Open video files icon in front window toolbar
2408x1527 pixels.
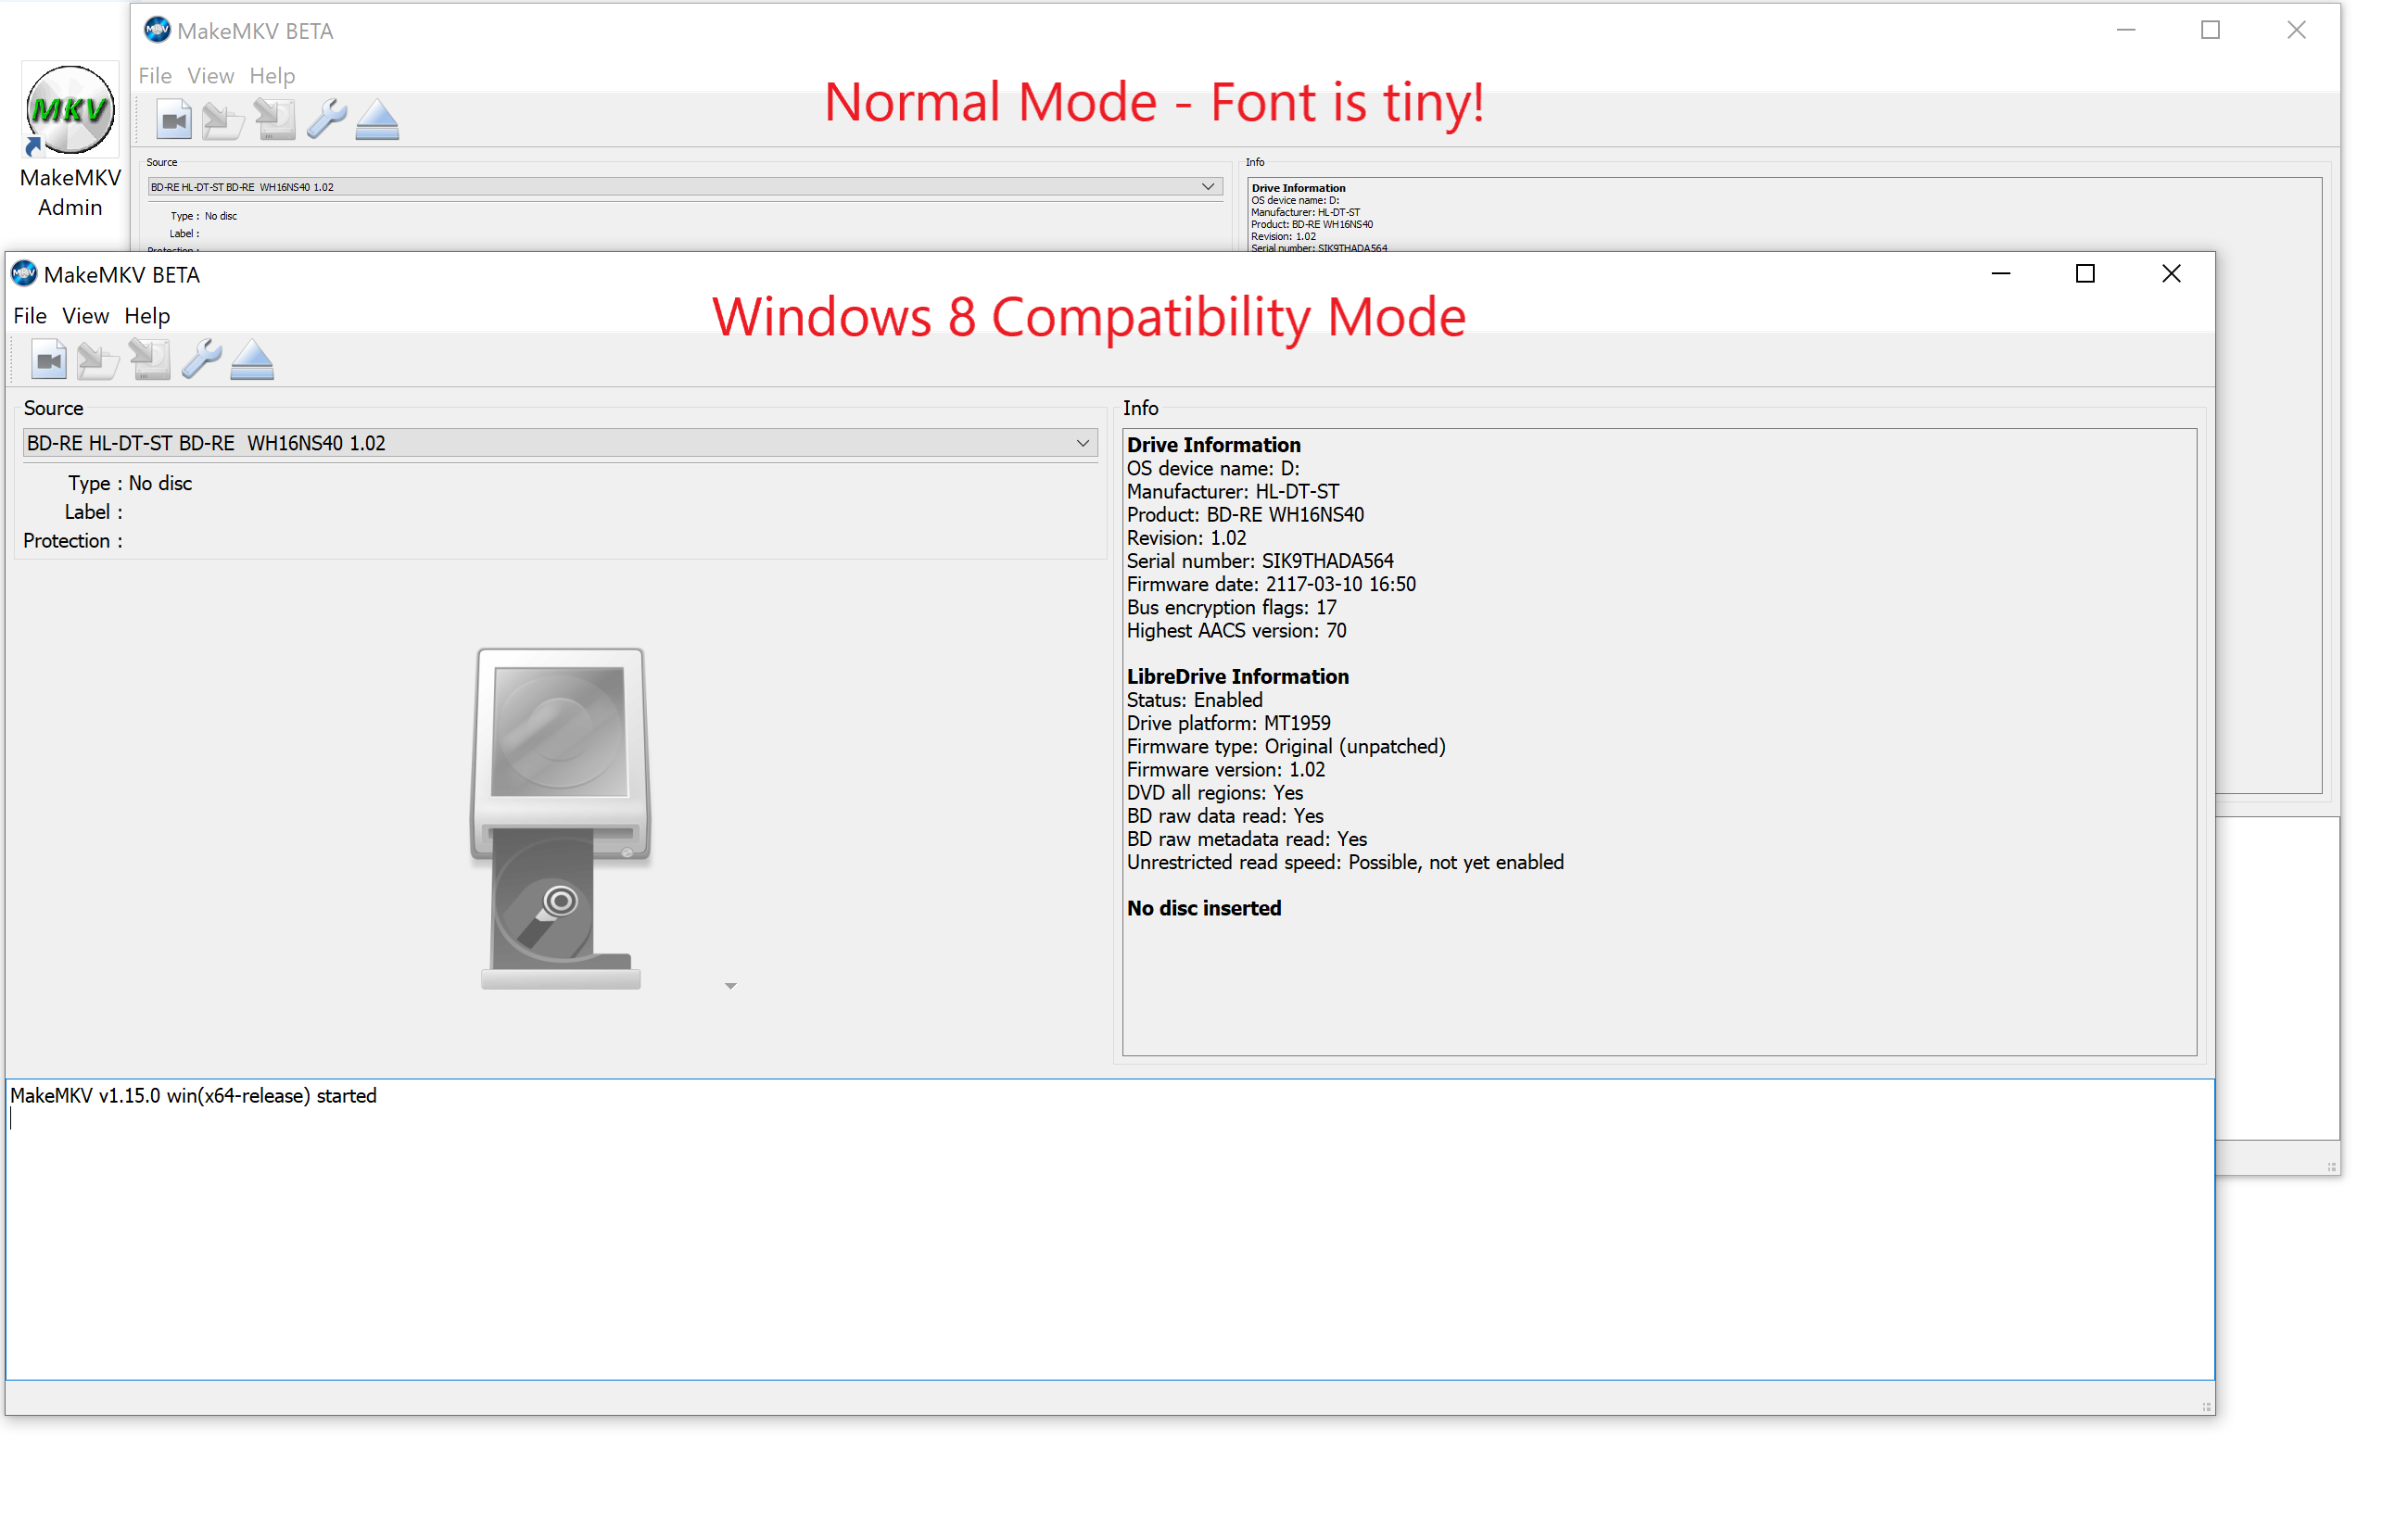click(49, 360)
